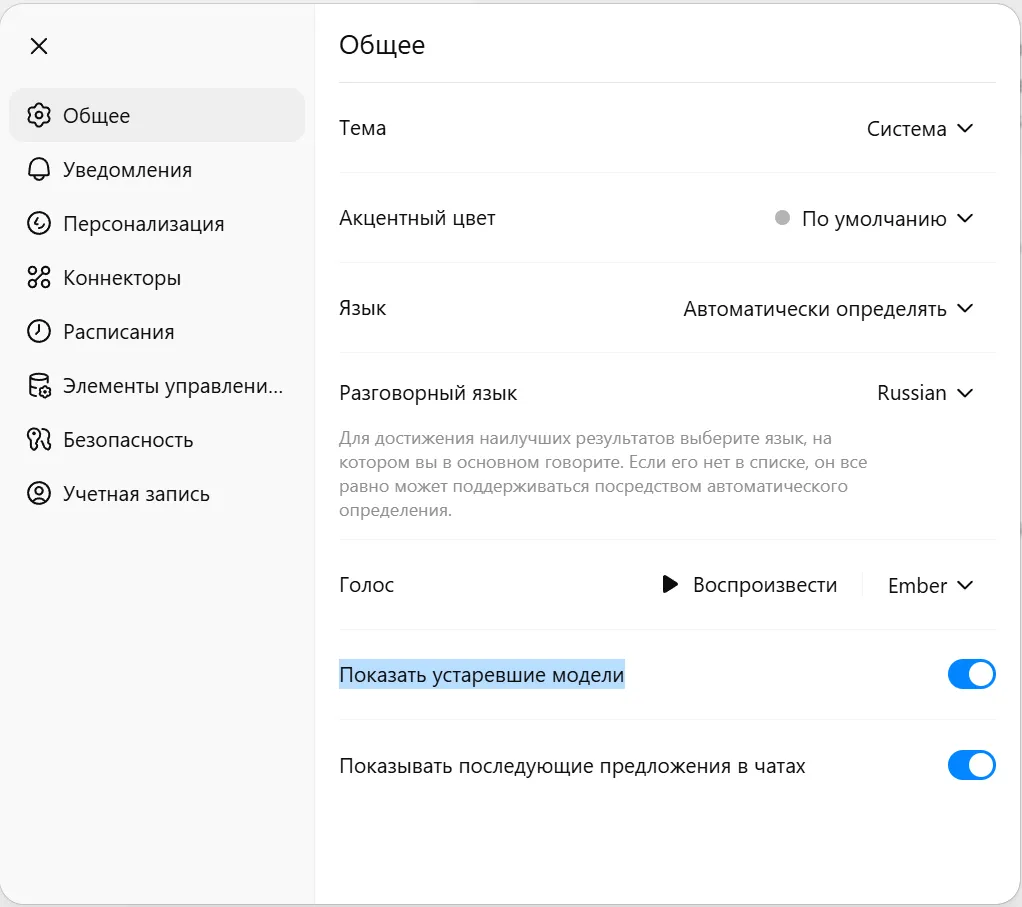Click the Персонализация sidebar icon
Image resolution: width=1022 pixels, height=907 pixels.
click(x=39, y=223)
